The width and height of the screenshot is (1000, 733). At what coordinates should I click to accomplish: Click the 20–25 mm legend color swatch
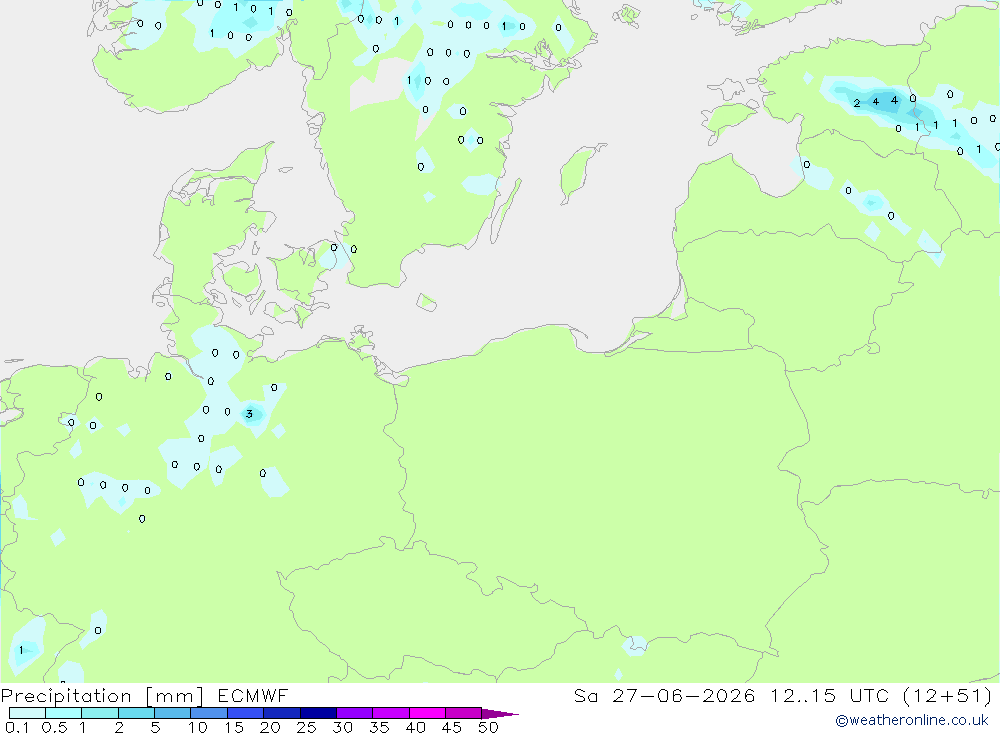[281, 713]
